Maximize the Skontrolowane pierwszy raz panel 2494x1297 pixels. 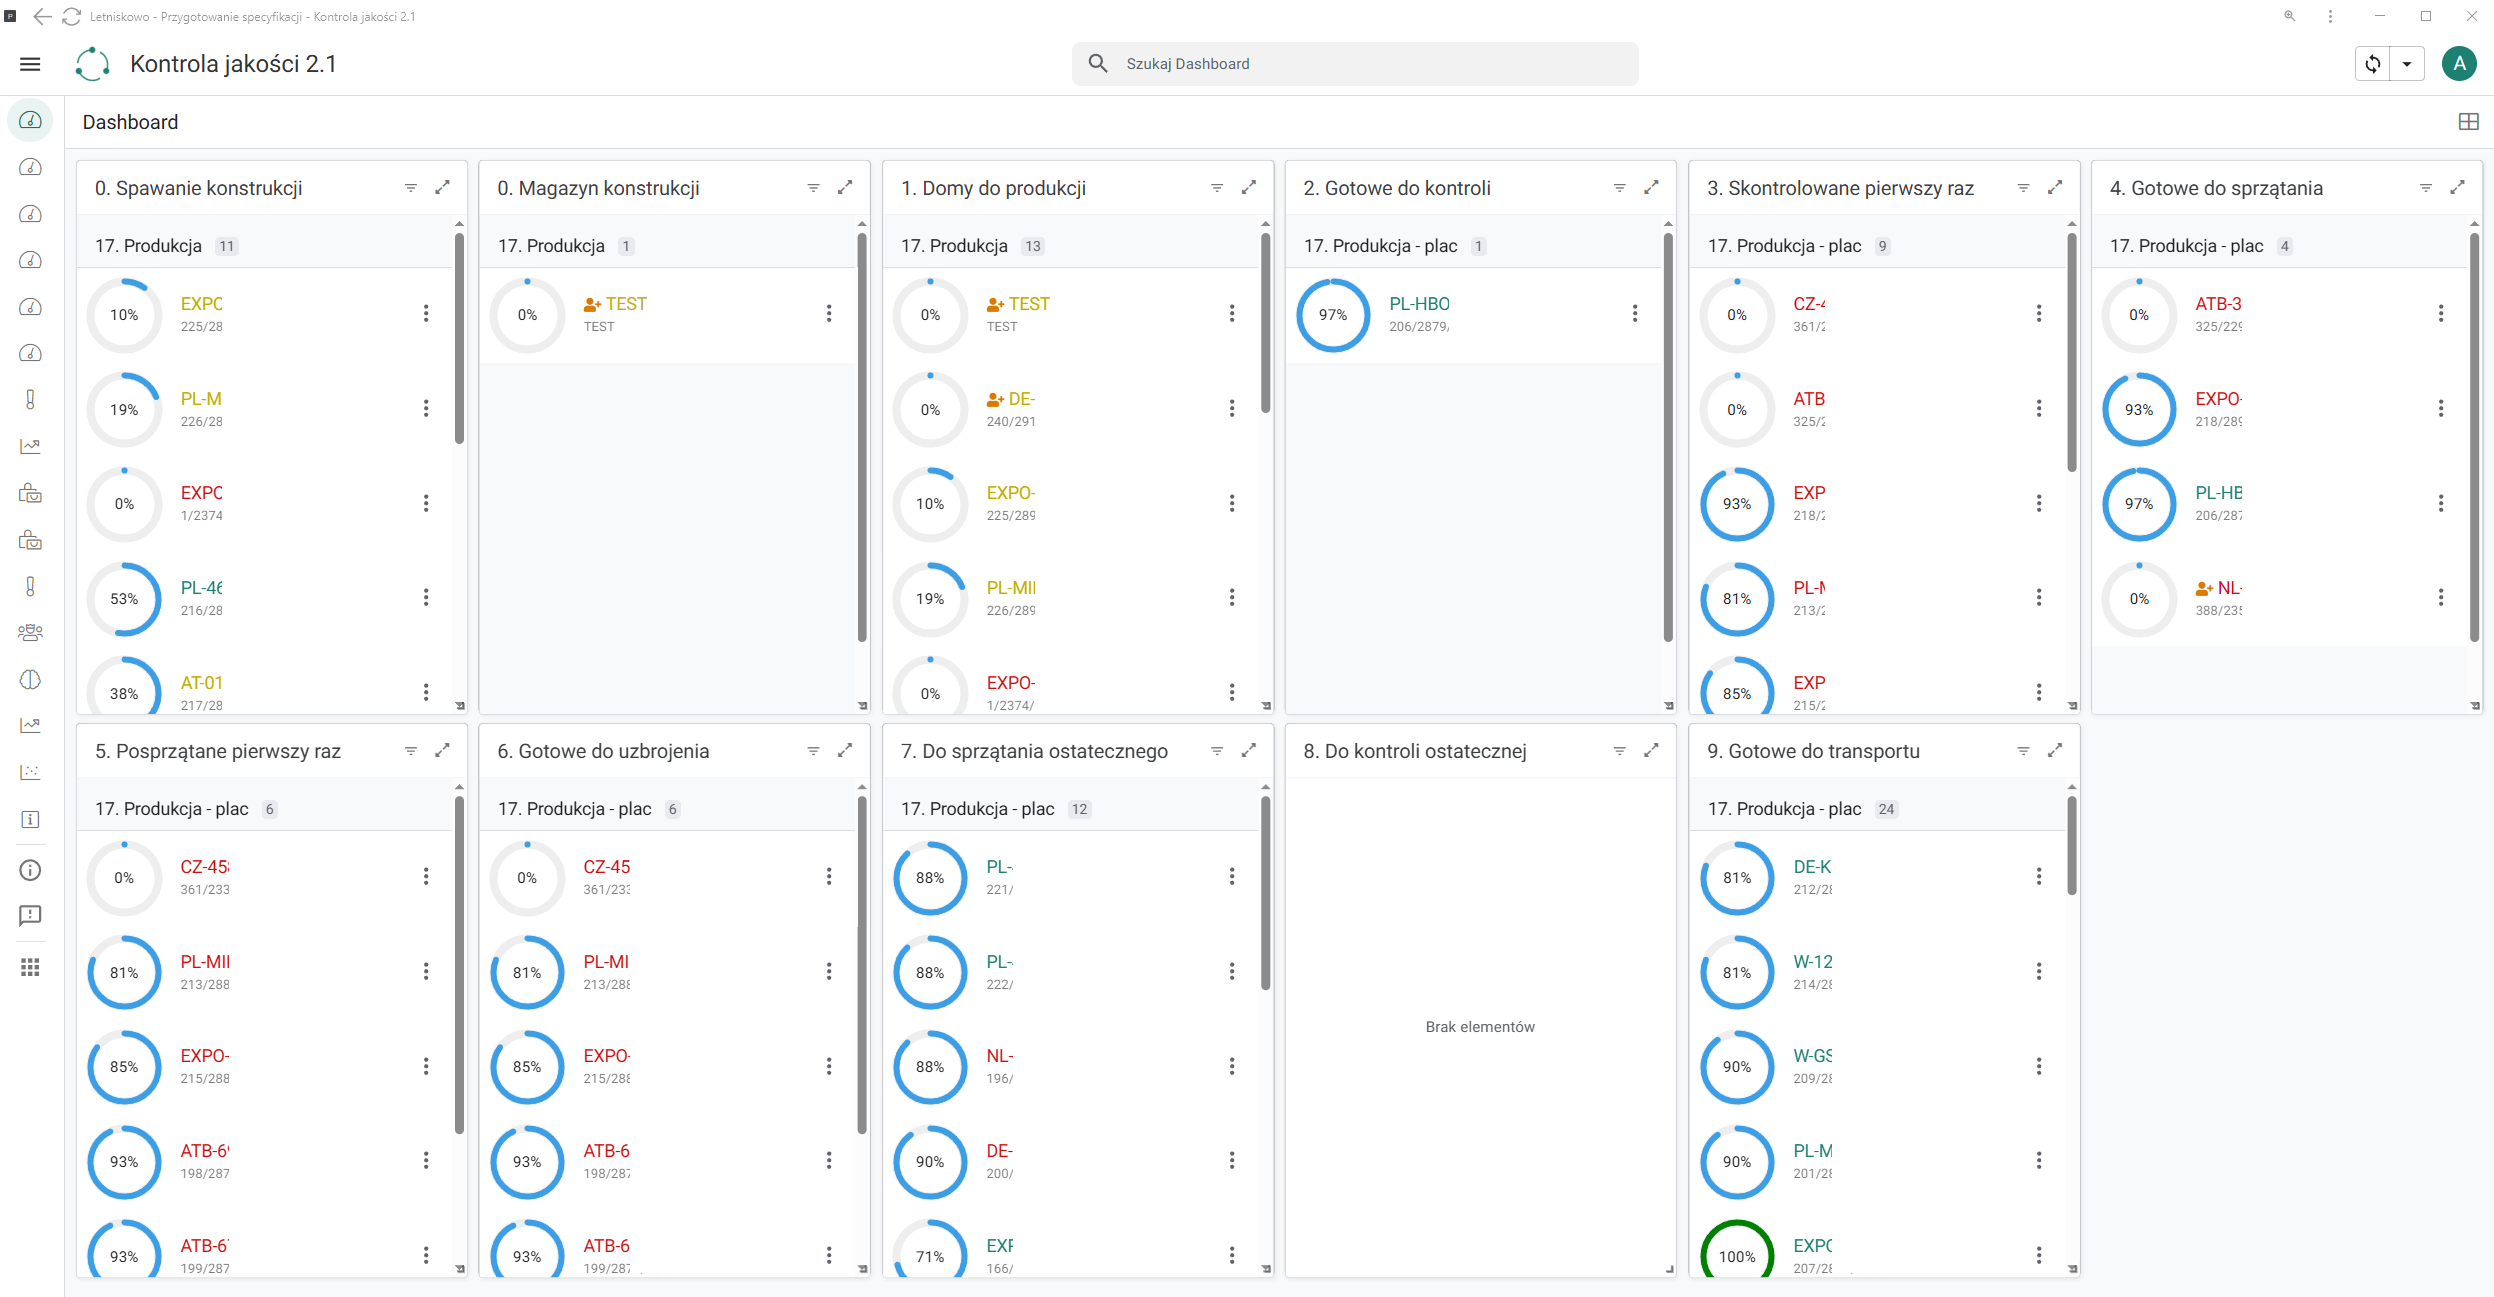(2055, 188)
